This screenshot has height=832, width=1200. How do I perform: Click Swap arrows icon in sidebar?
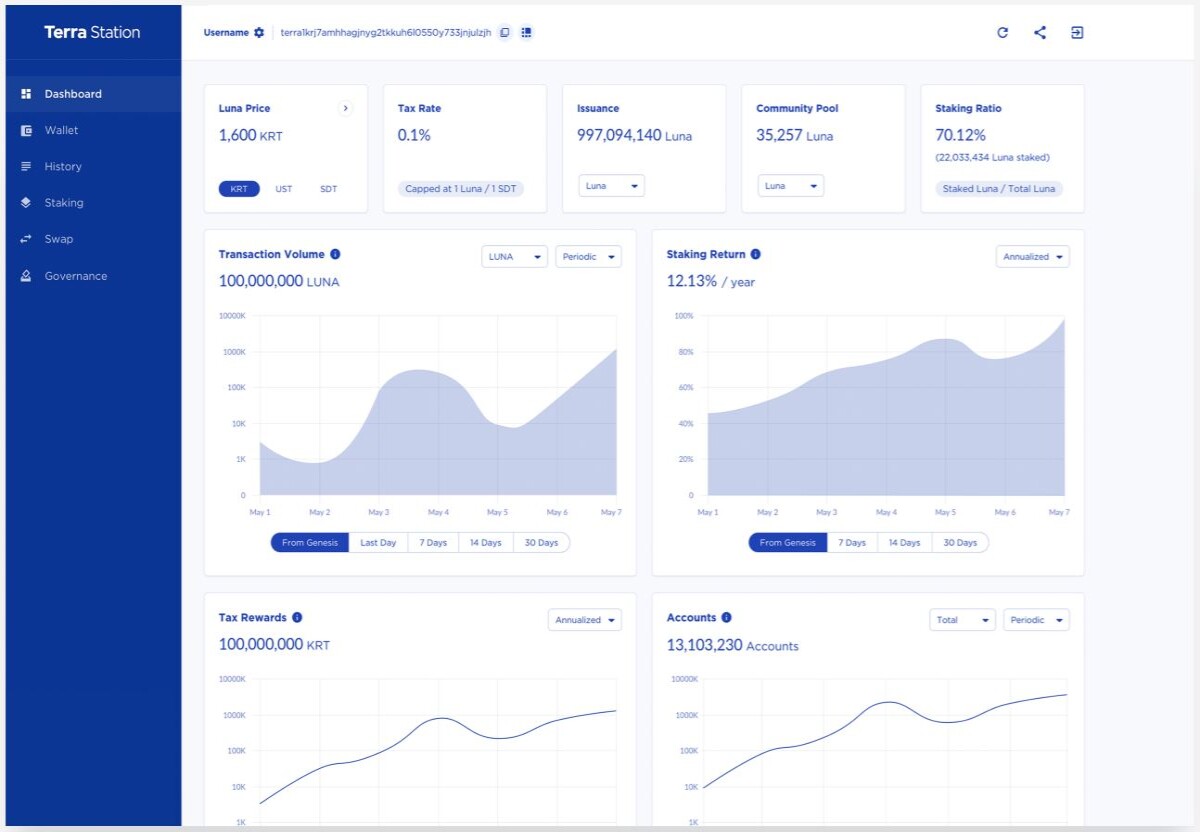pos(27,239)
